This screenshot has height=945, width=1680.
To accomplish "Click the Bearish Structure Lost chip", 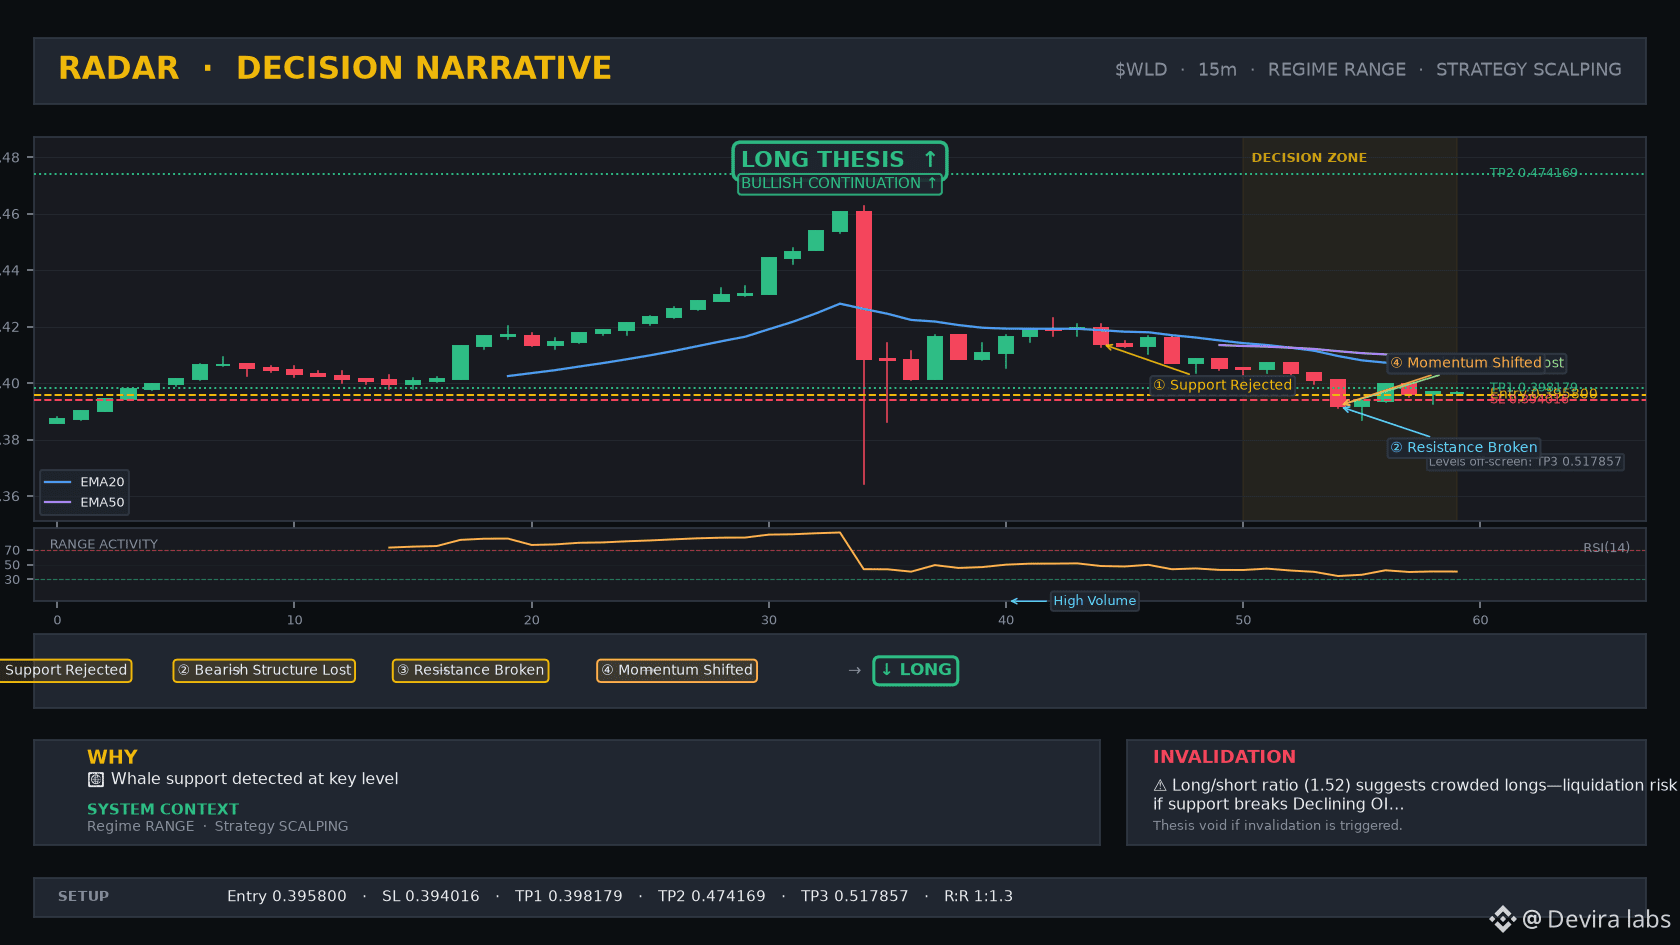I will pyautogui.click(x=264, y=670).
